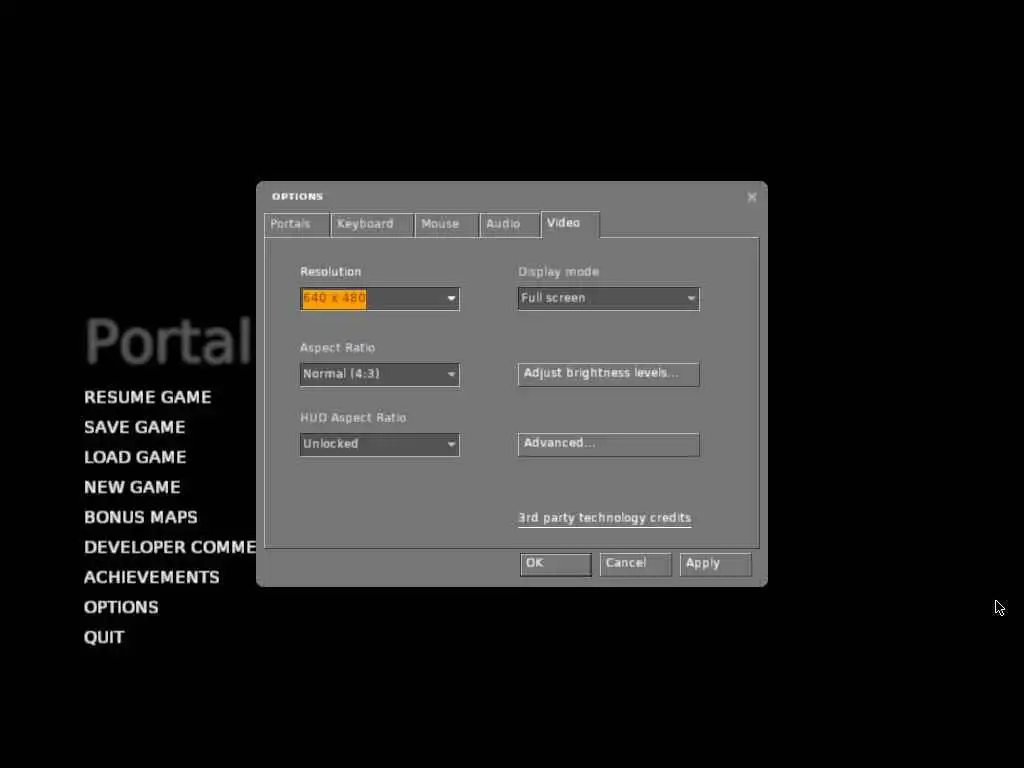Open the Resolution dropdown showing 640 x 480

380,298
